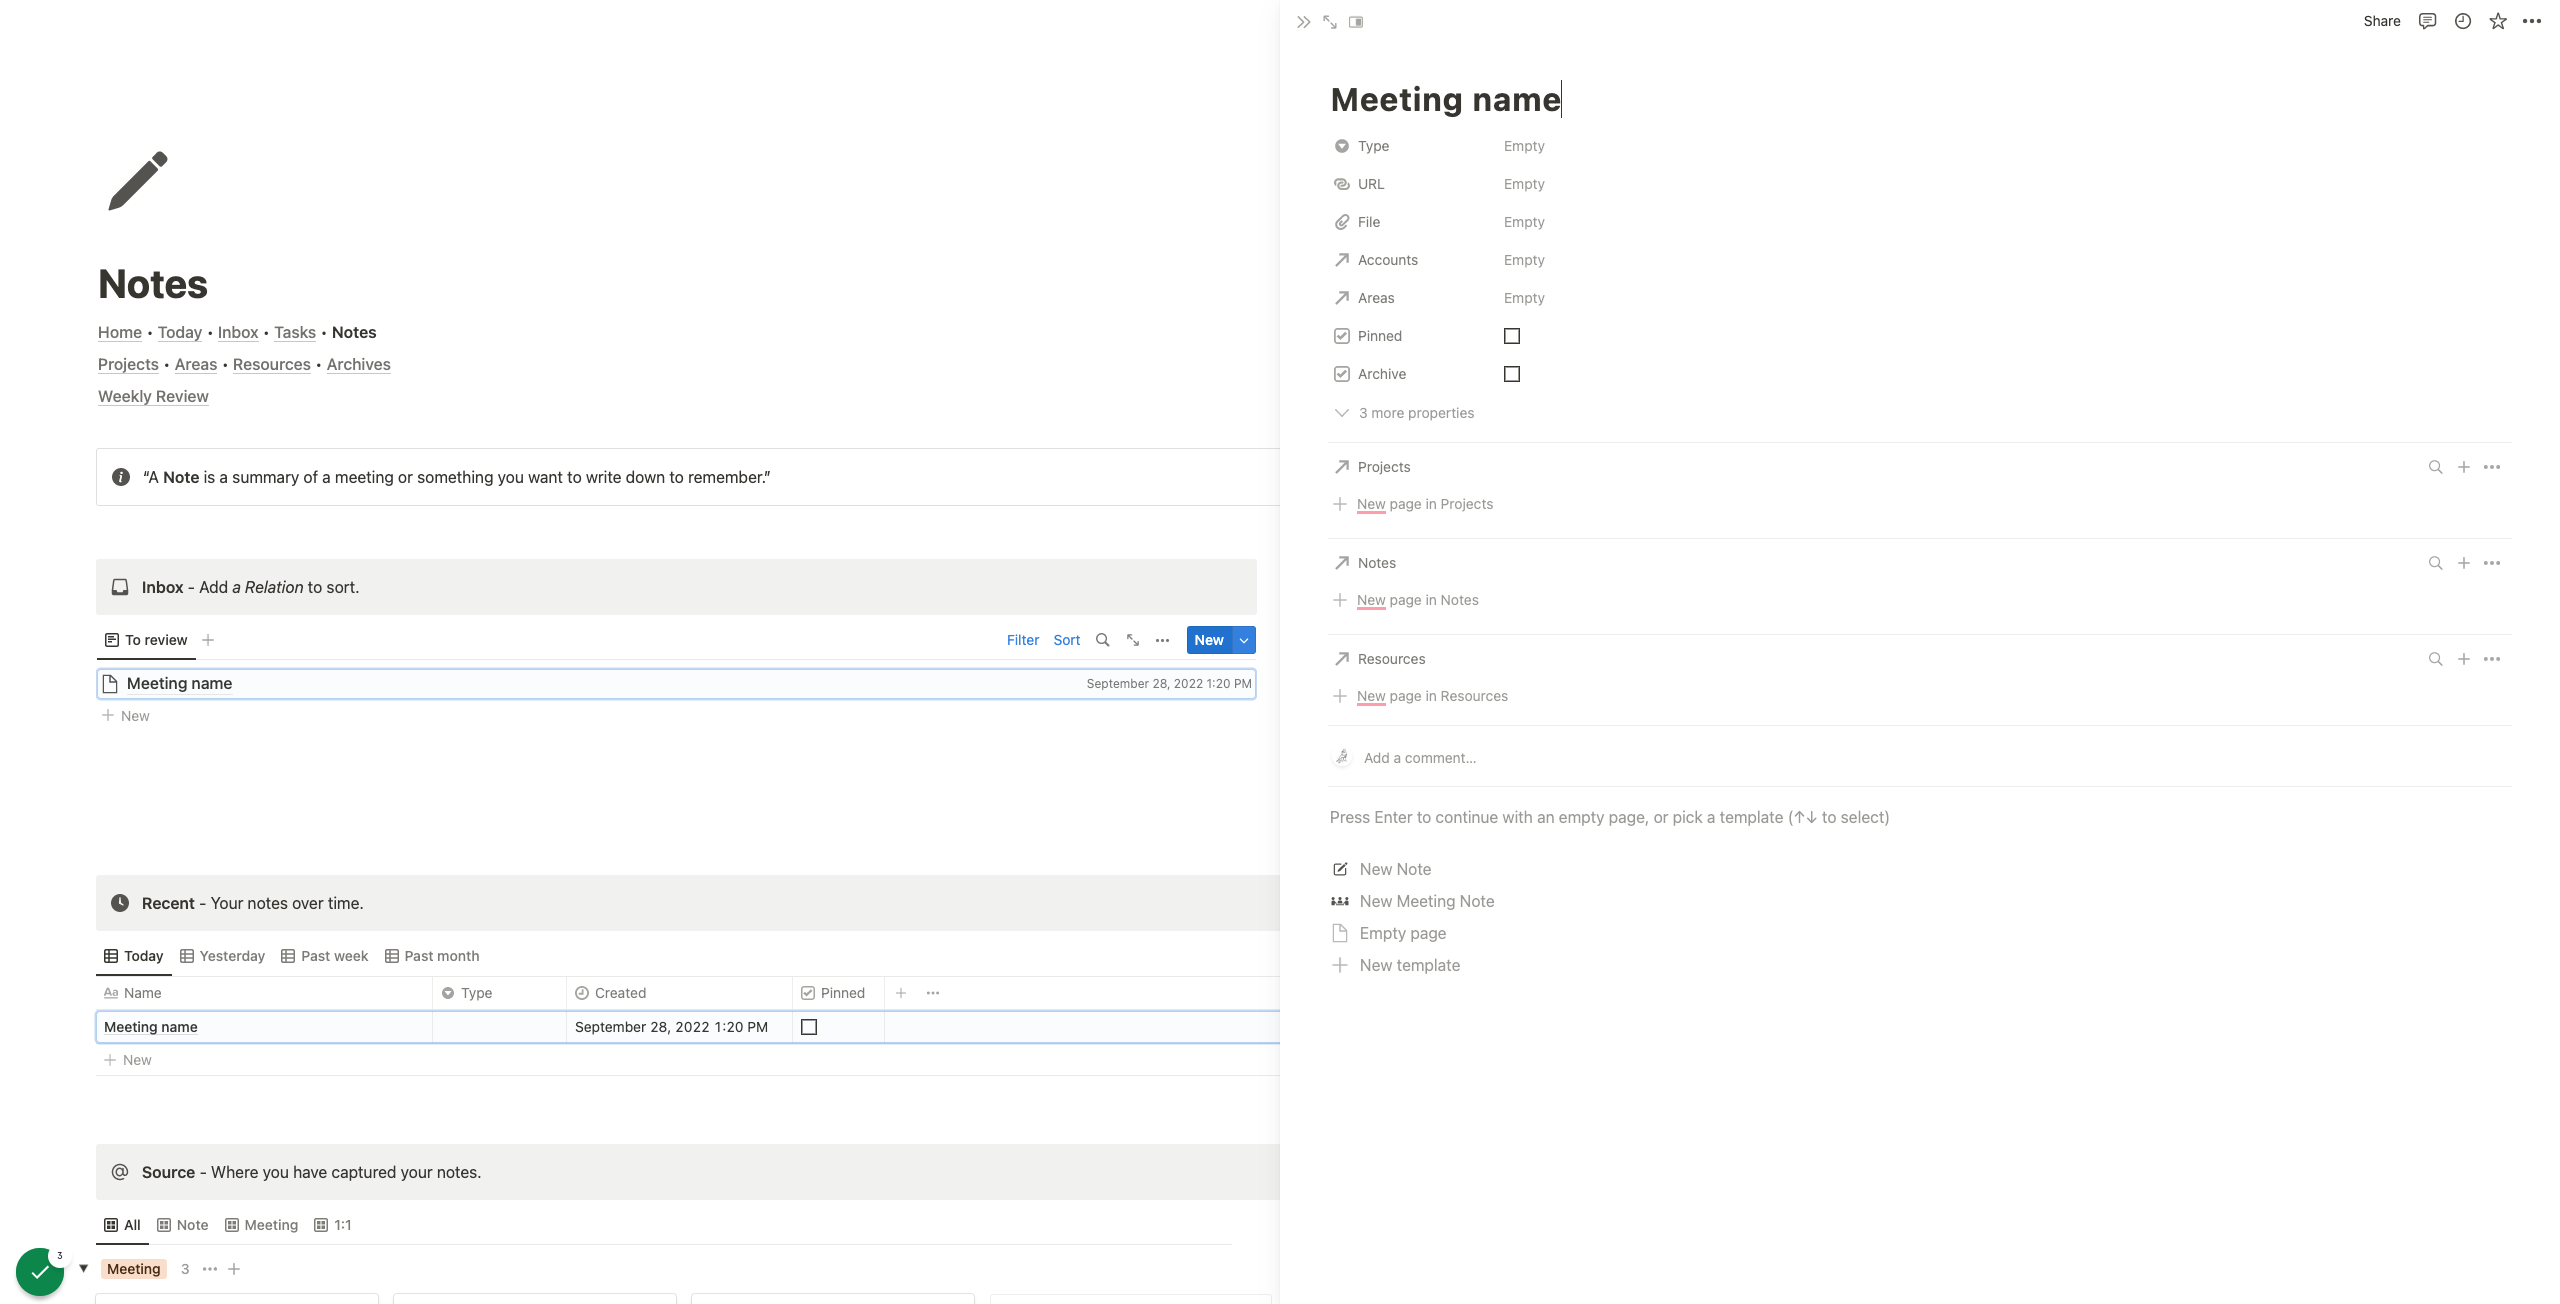The width and height of the screenshot is (2560, 1304).
Task: View page history clock icon
Action: click(x=2463, y=21)
